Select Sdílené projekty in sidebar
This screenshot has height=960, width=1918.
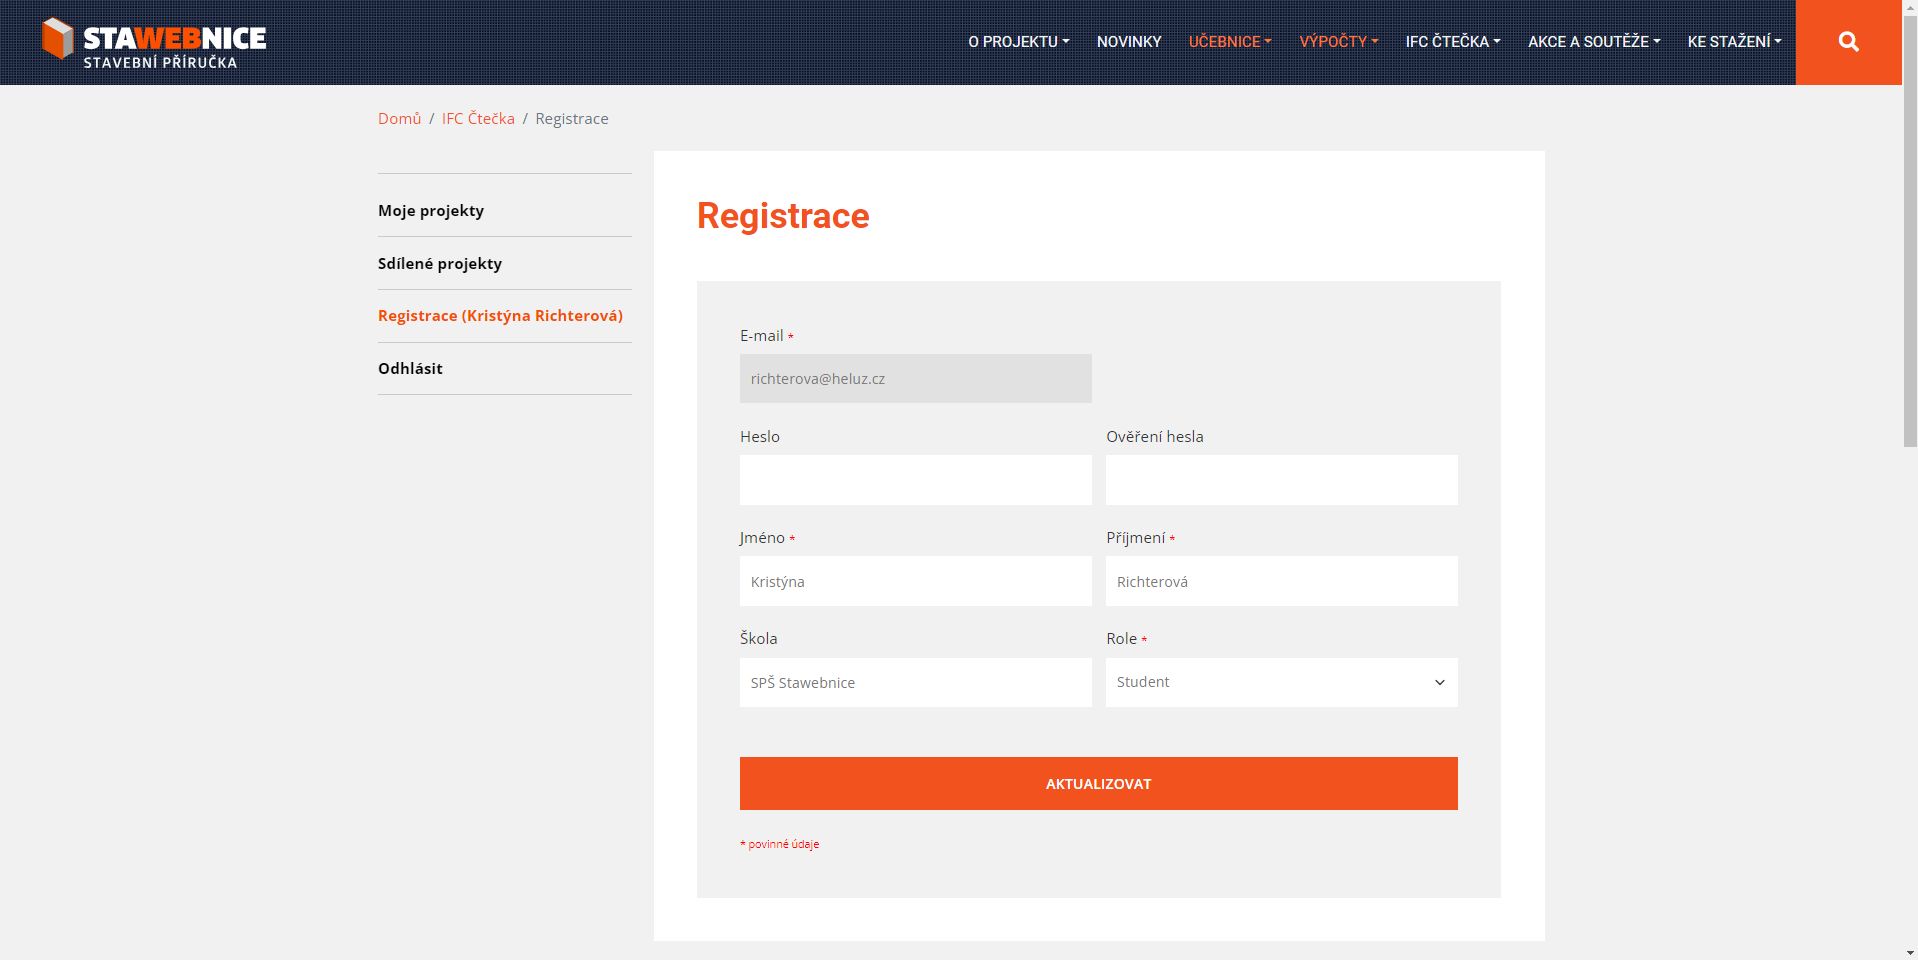pos(440,264)
